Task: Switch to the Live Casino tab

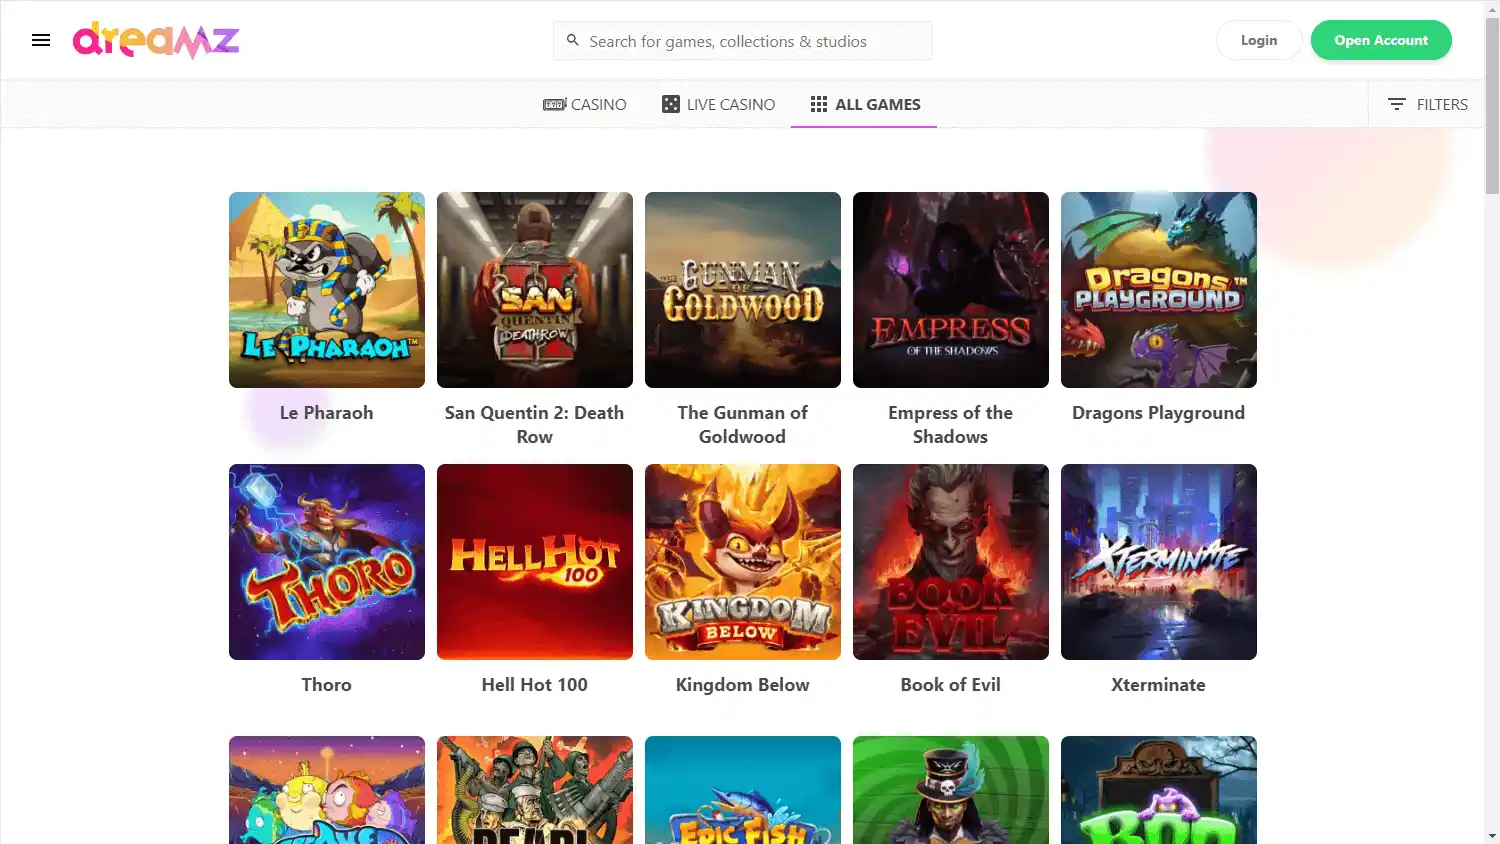Action: click(719, 104)
